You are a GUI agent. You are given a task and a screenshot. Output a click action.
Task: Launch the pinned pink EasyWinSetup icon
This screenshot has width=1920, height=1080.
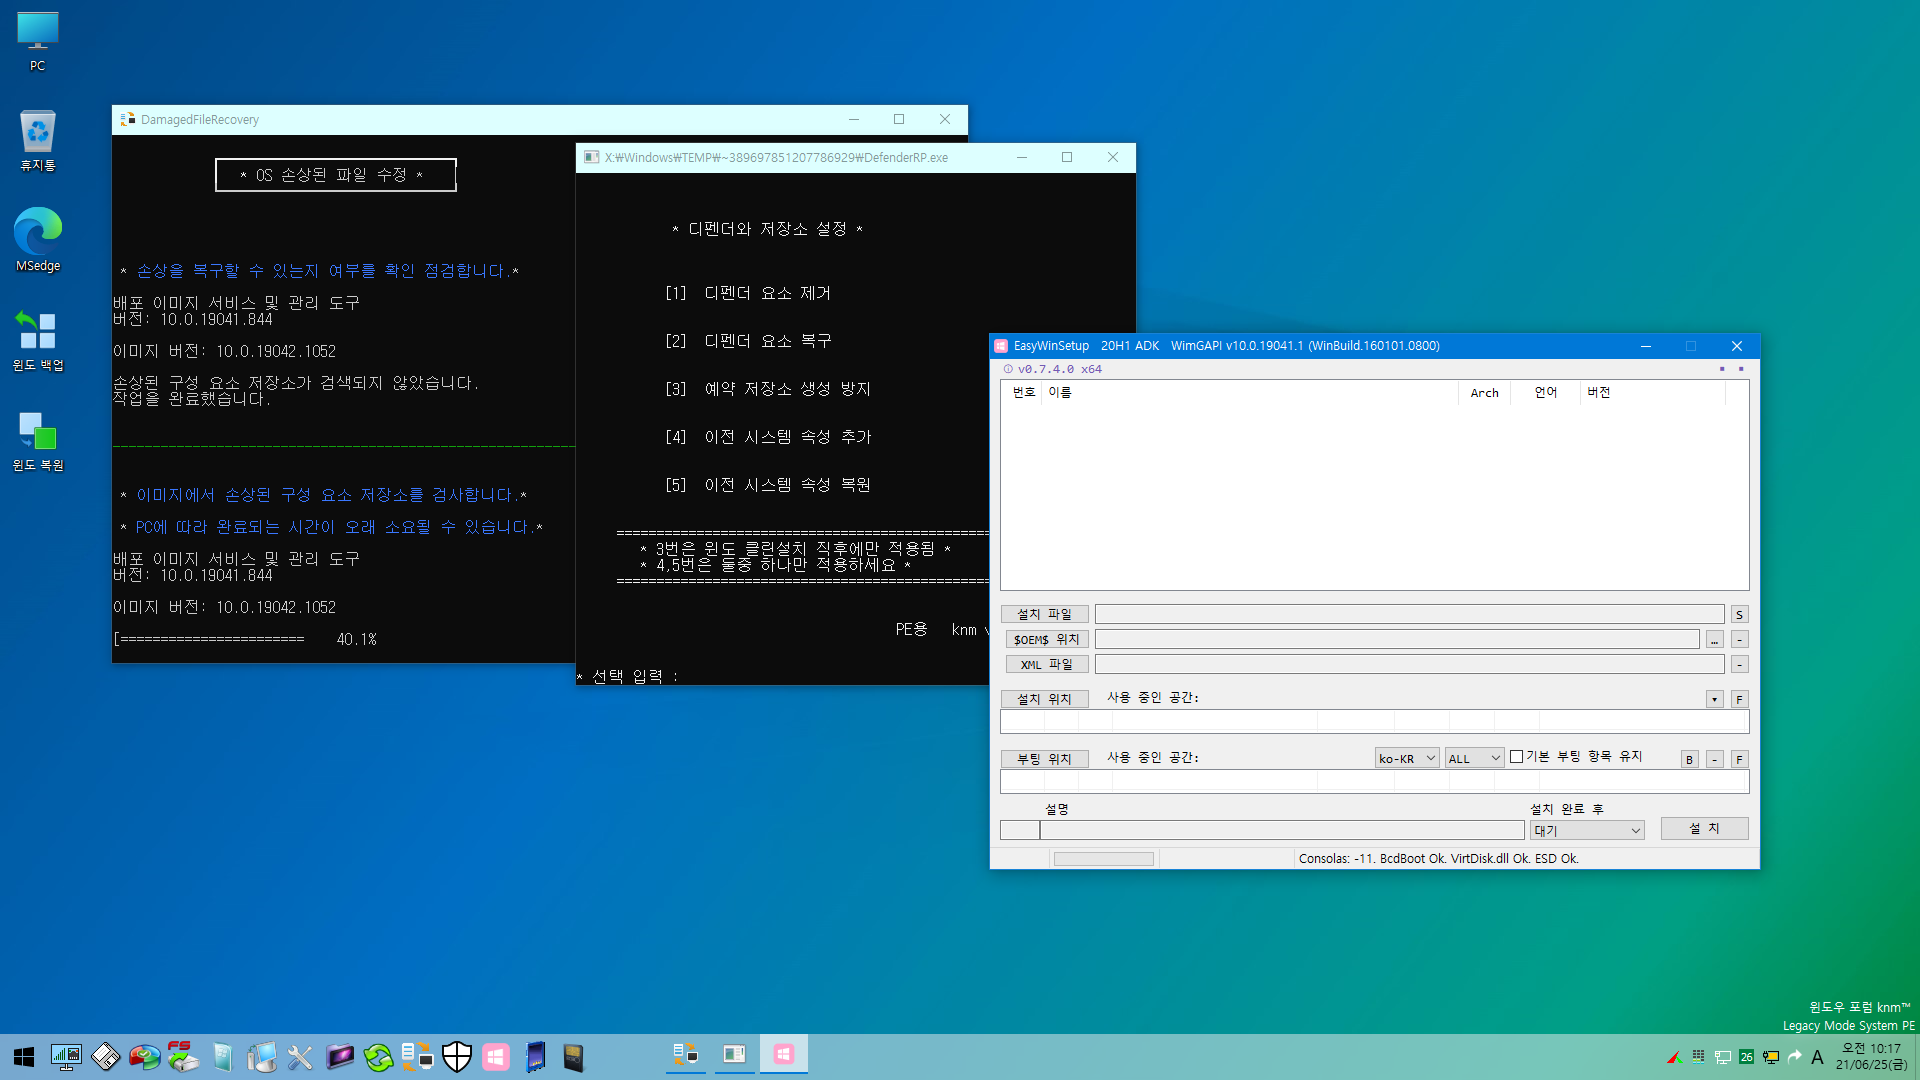(495, 1057)
